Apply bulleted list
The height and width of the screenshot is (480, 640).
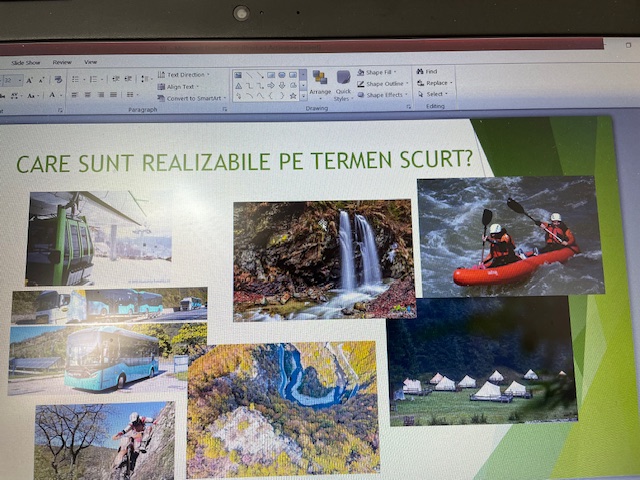75,79
